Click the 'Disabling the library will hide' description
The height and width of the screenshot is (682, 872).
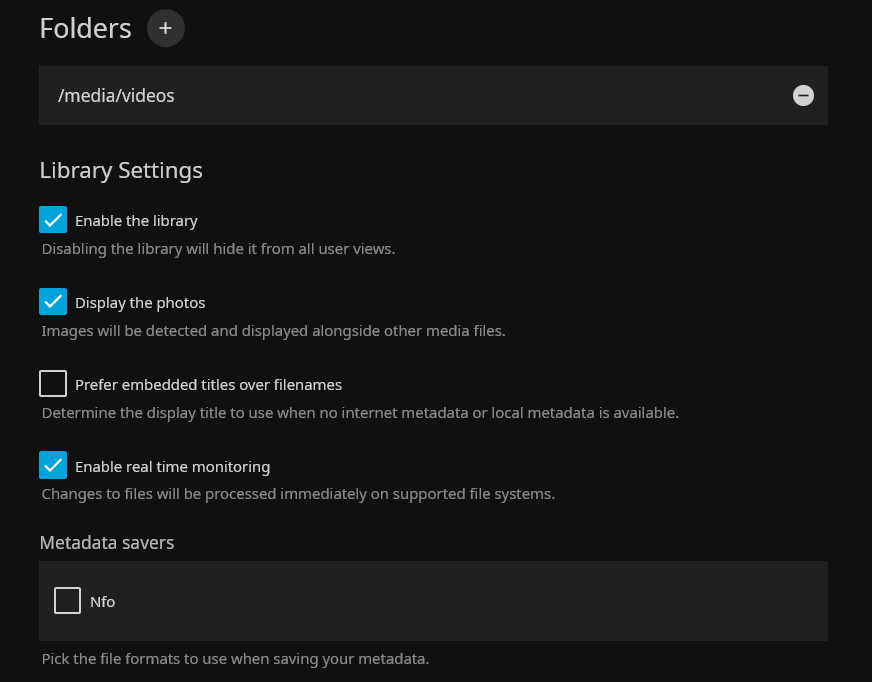pos(218,249)
